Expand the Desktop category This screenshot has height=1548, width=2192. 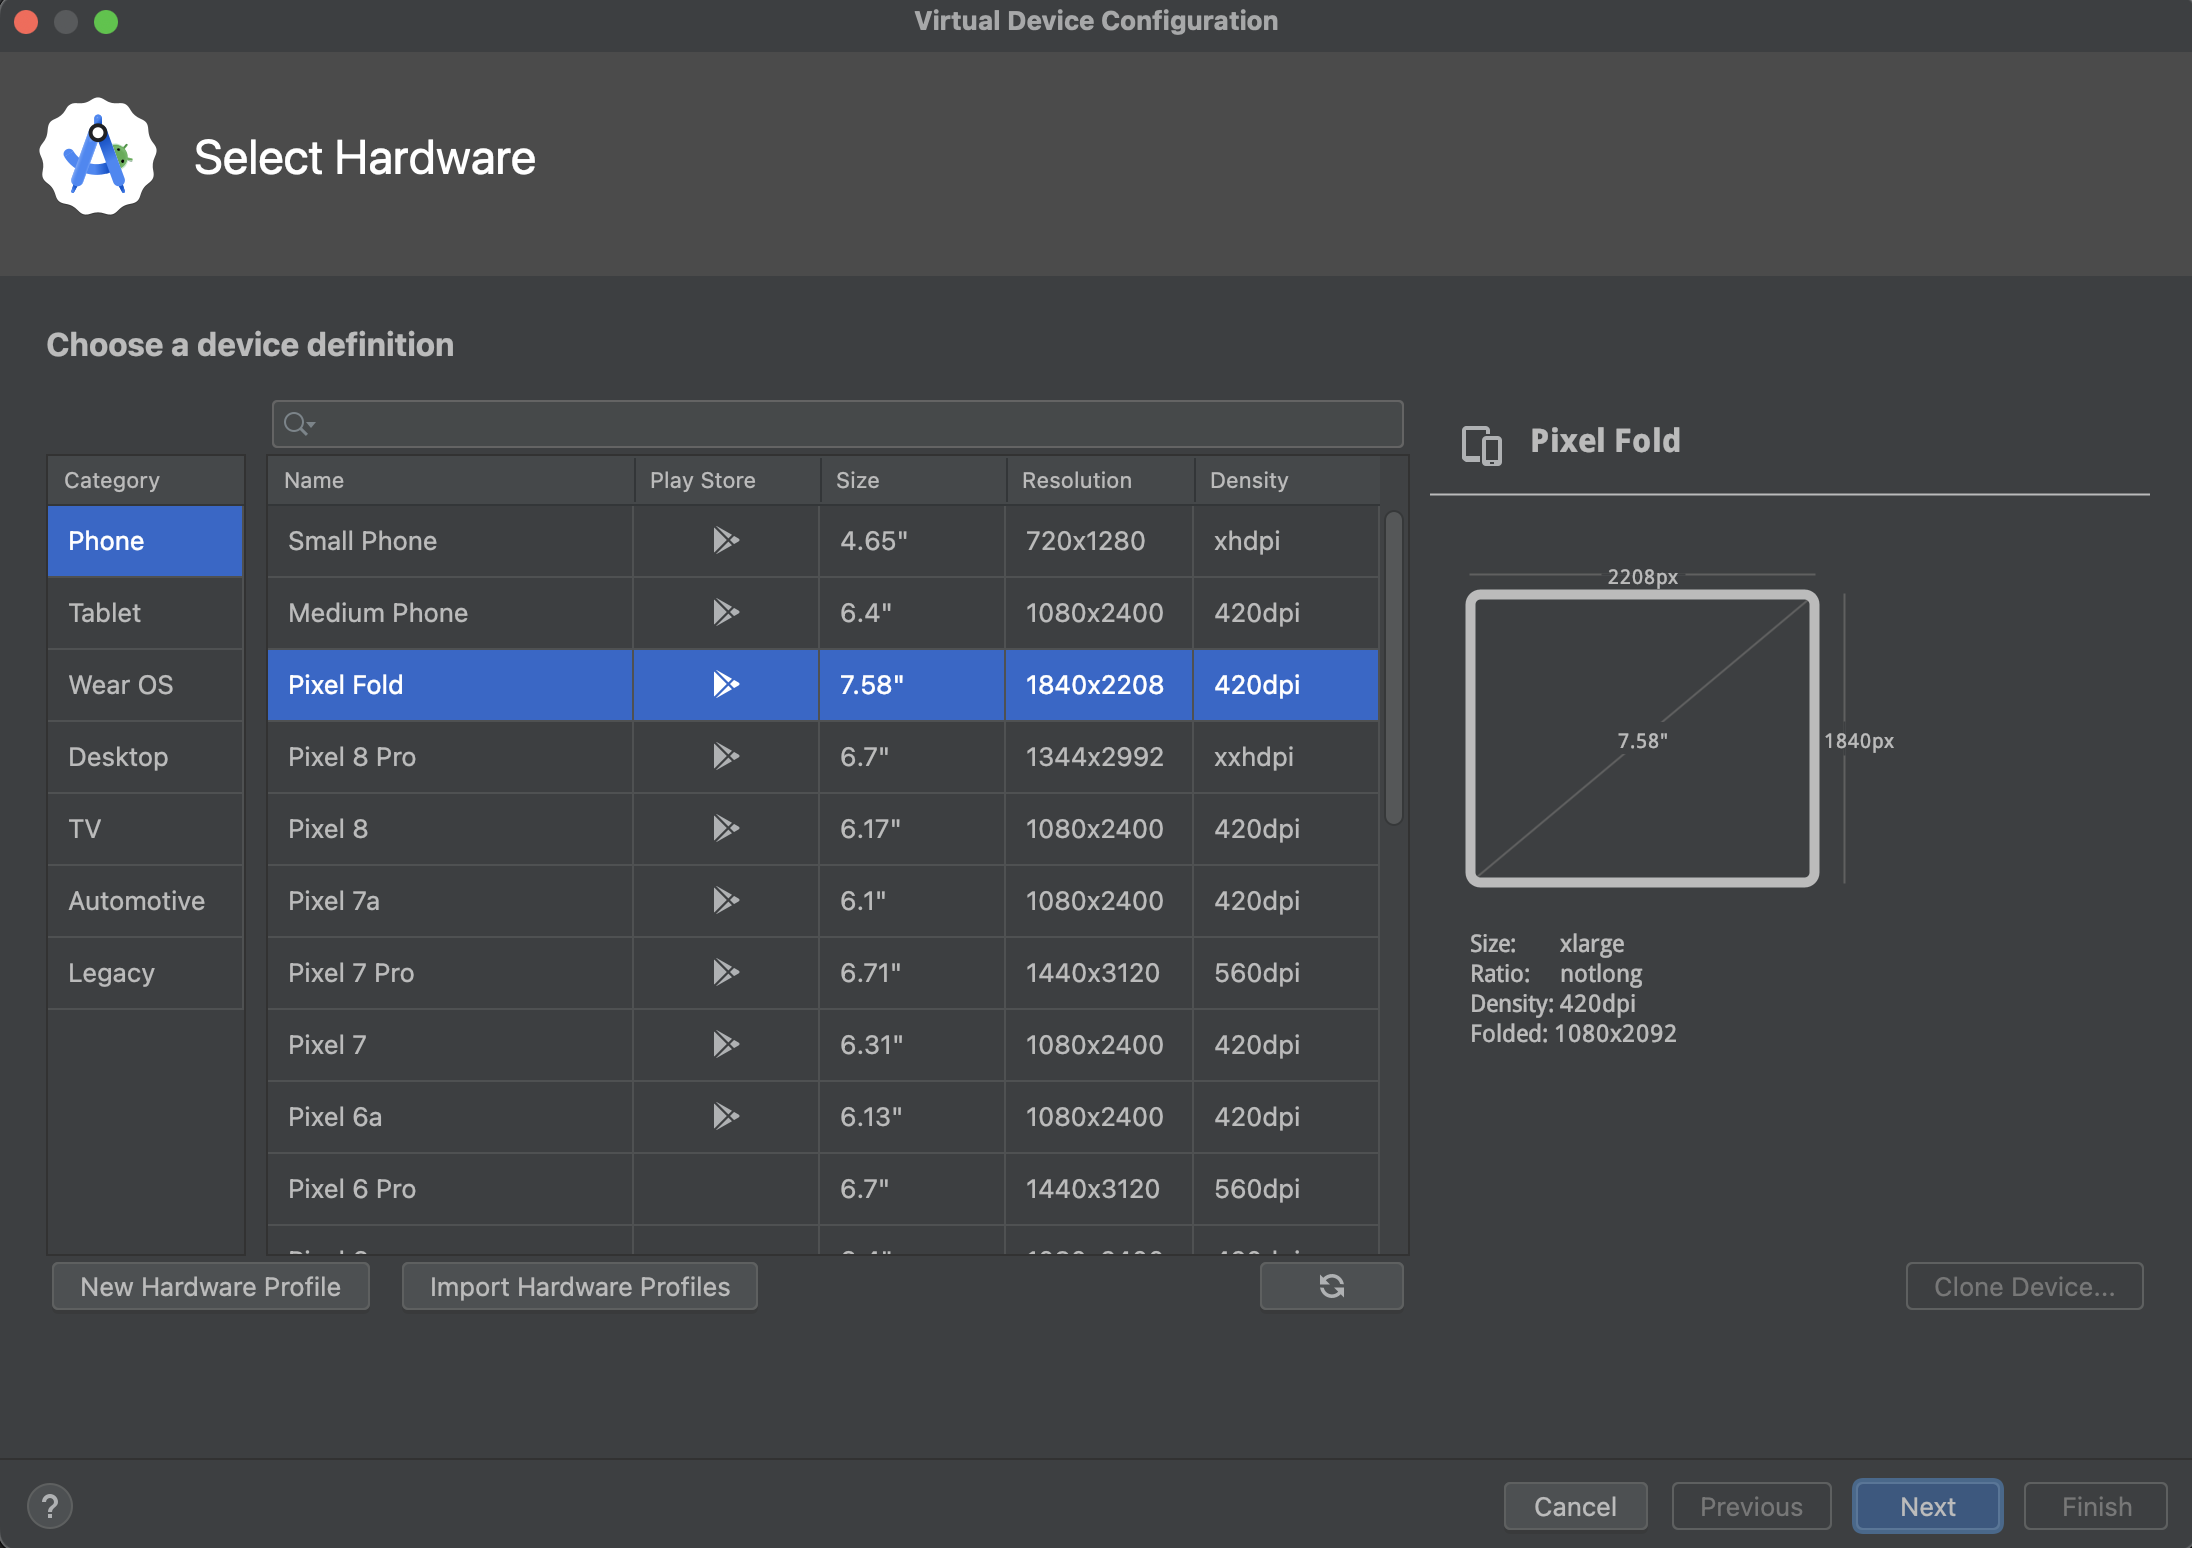tap(117, 754)
